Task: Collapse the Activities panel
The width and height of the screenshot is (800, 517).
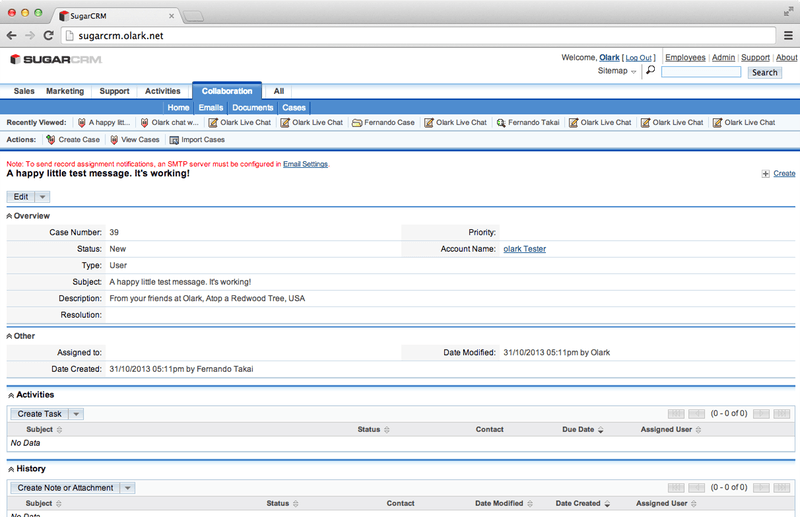Action: (10, 395)
